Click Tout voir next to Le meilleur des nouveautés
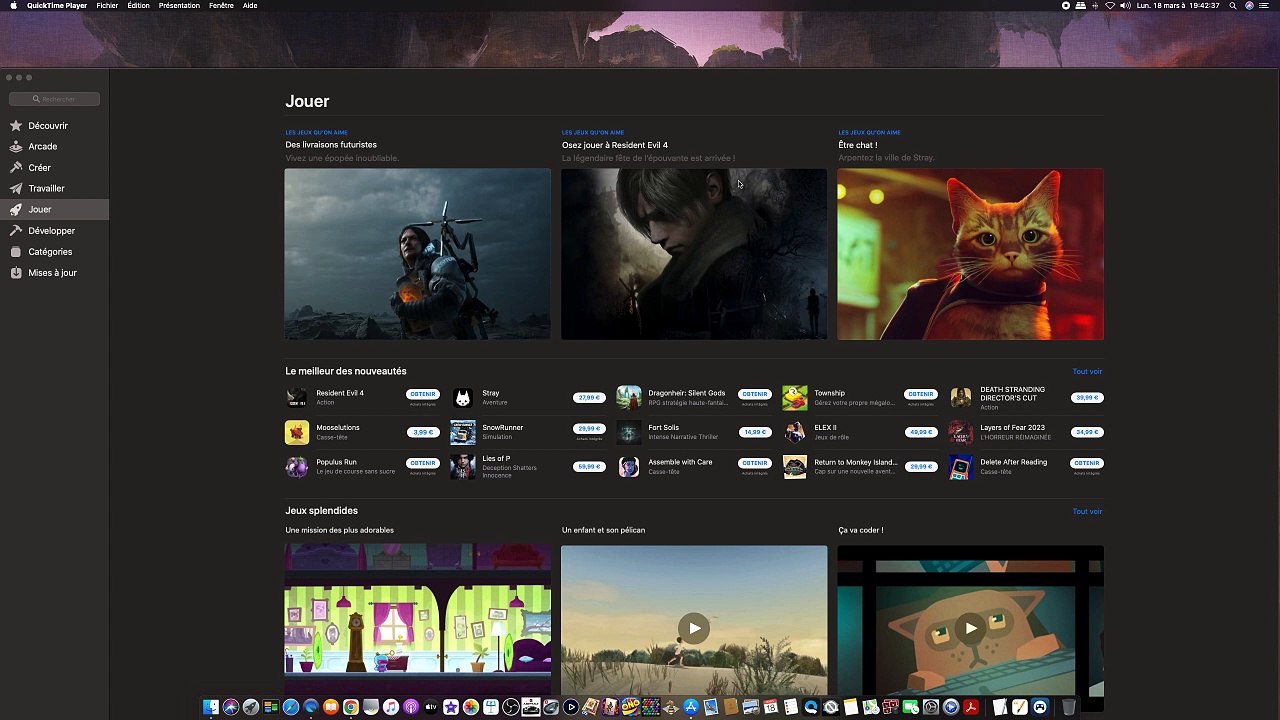 coord(1087,372)
